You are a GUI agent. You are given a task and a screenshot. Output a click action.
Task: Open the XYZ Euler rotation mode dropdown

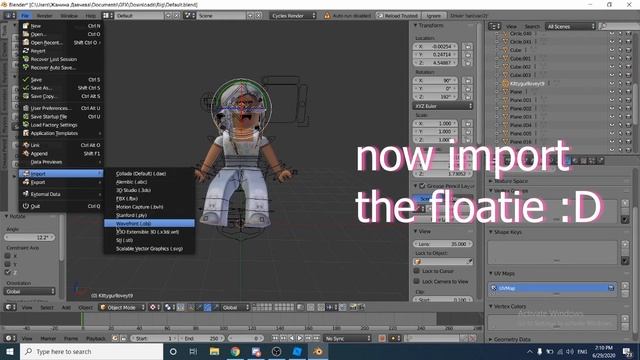[443, 106]
